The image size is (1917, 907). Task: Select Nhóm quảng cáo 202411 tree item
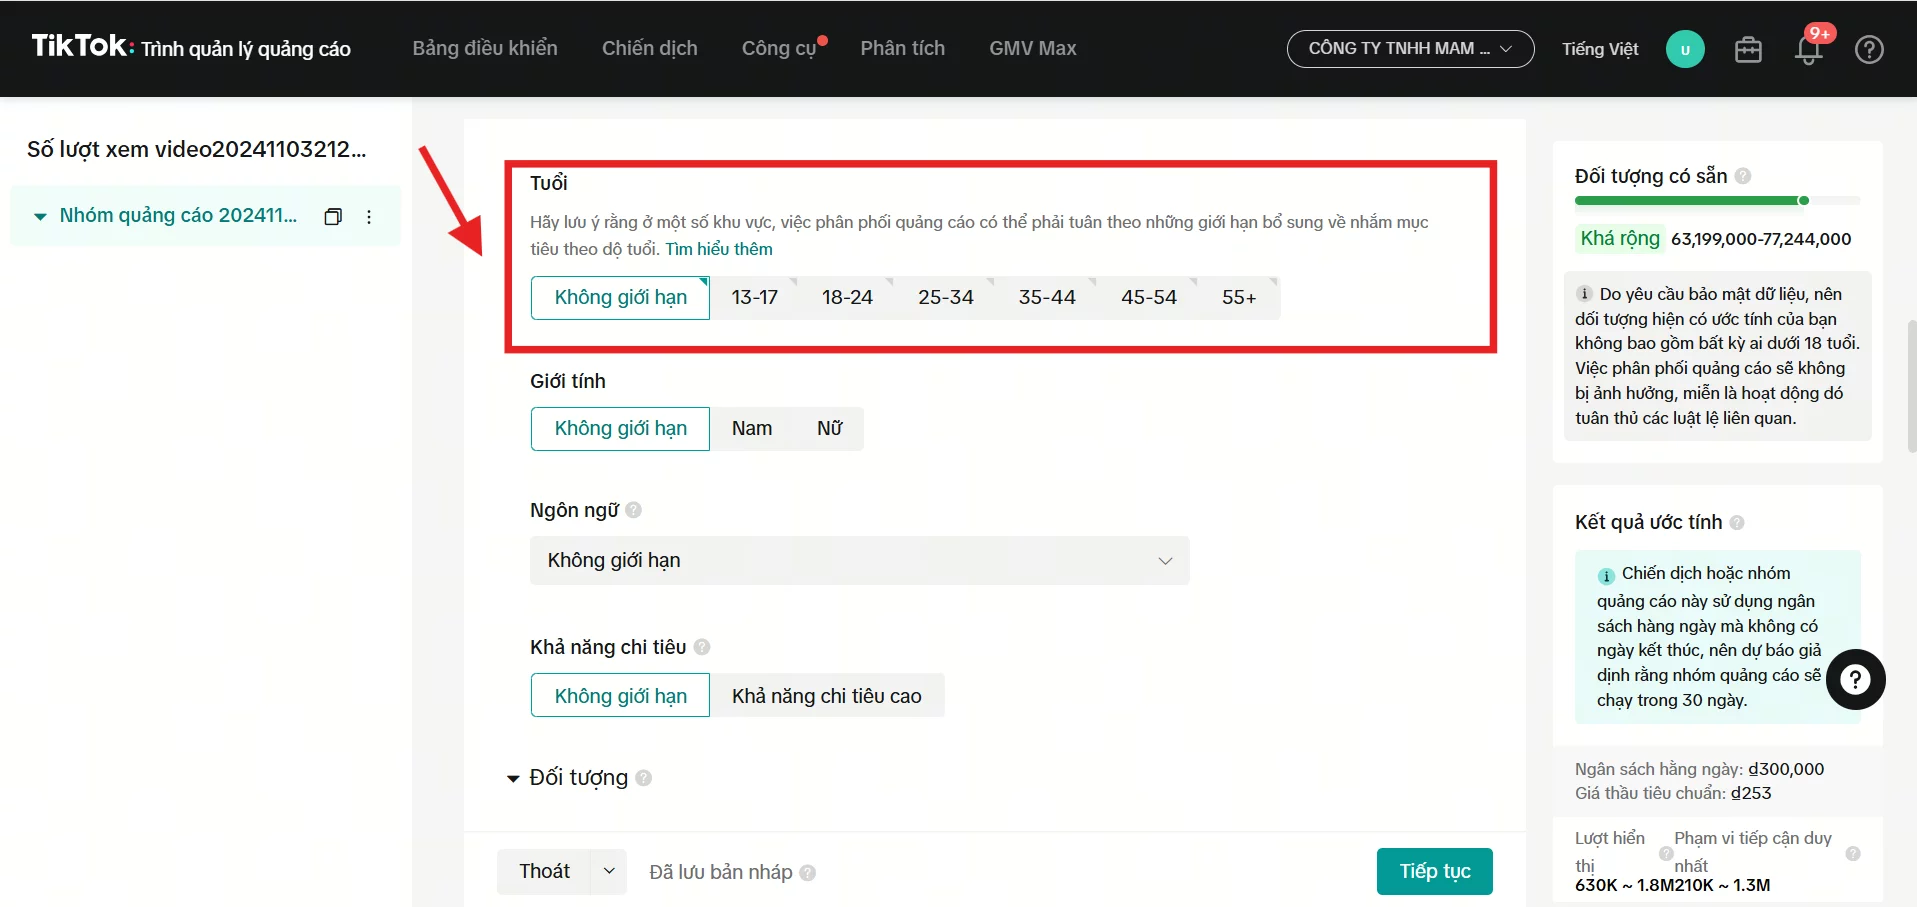tap(178, 216)
